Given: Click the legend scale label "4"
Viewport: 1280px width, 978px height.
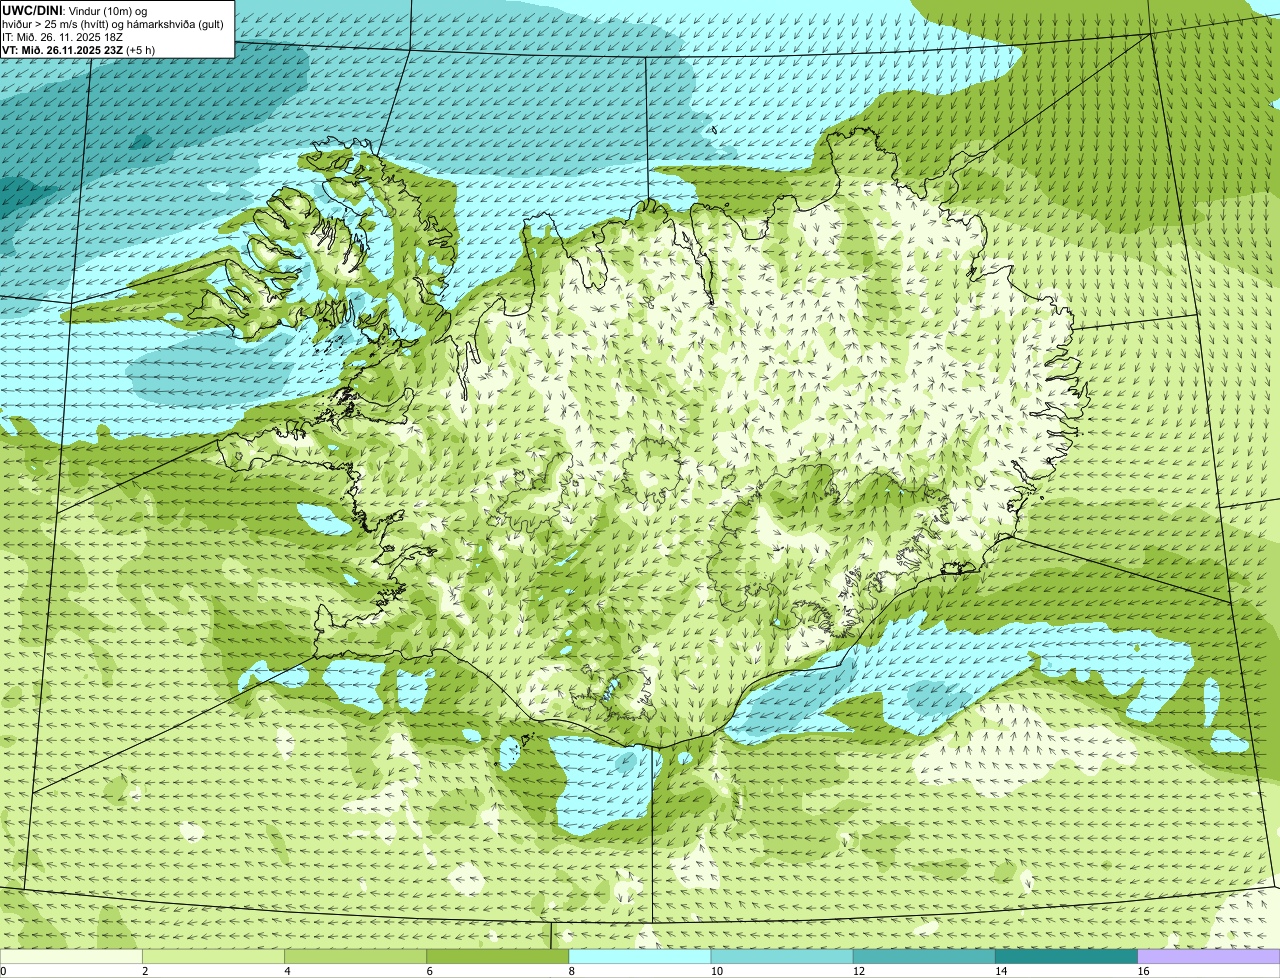Looking at the screenshot, I should coord(287,971).
